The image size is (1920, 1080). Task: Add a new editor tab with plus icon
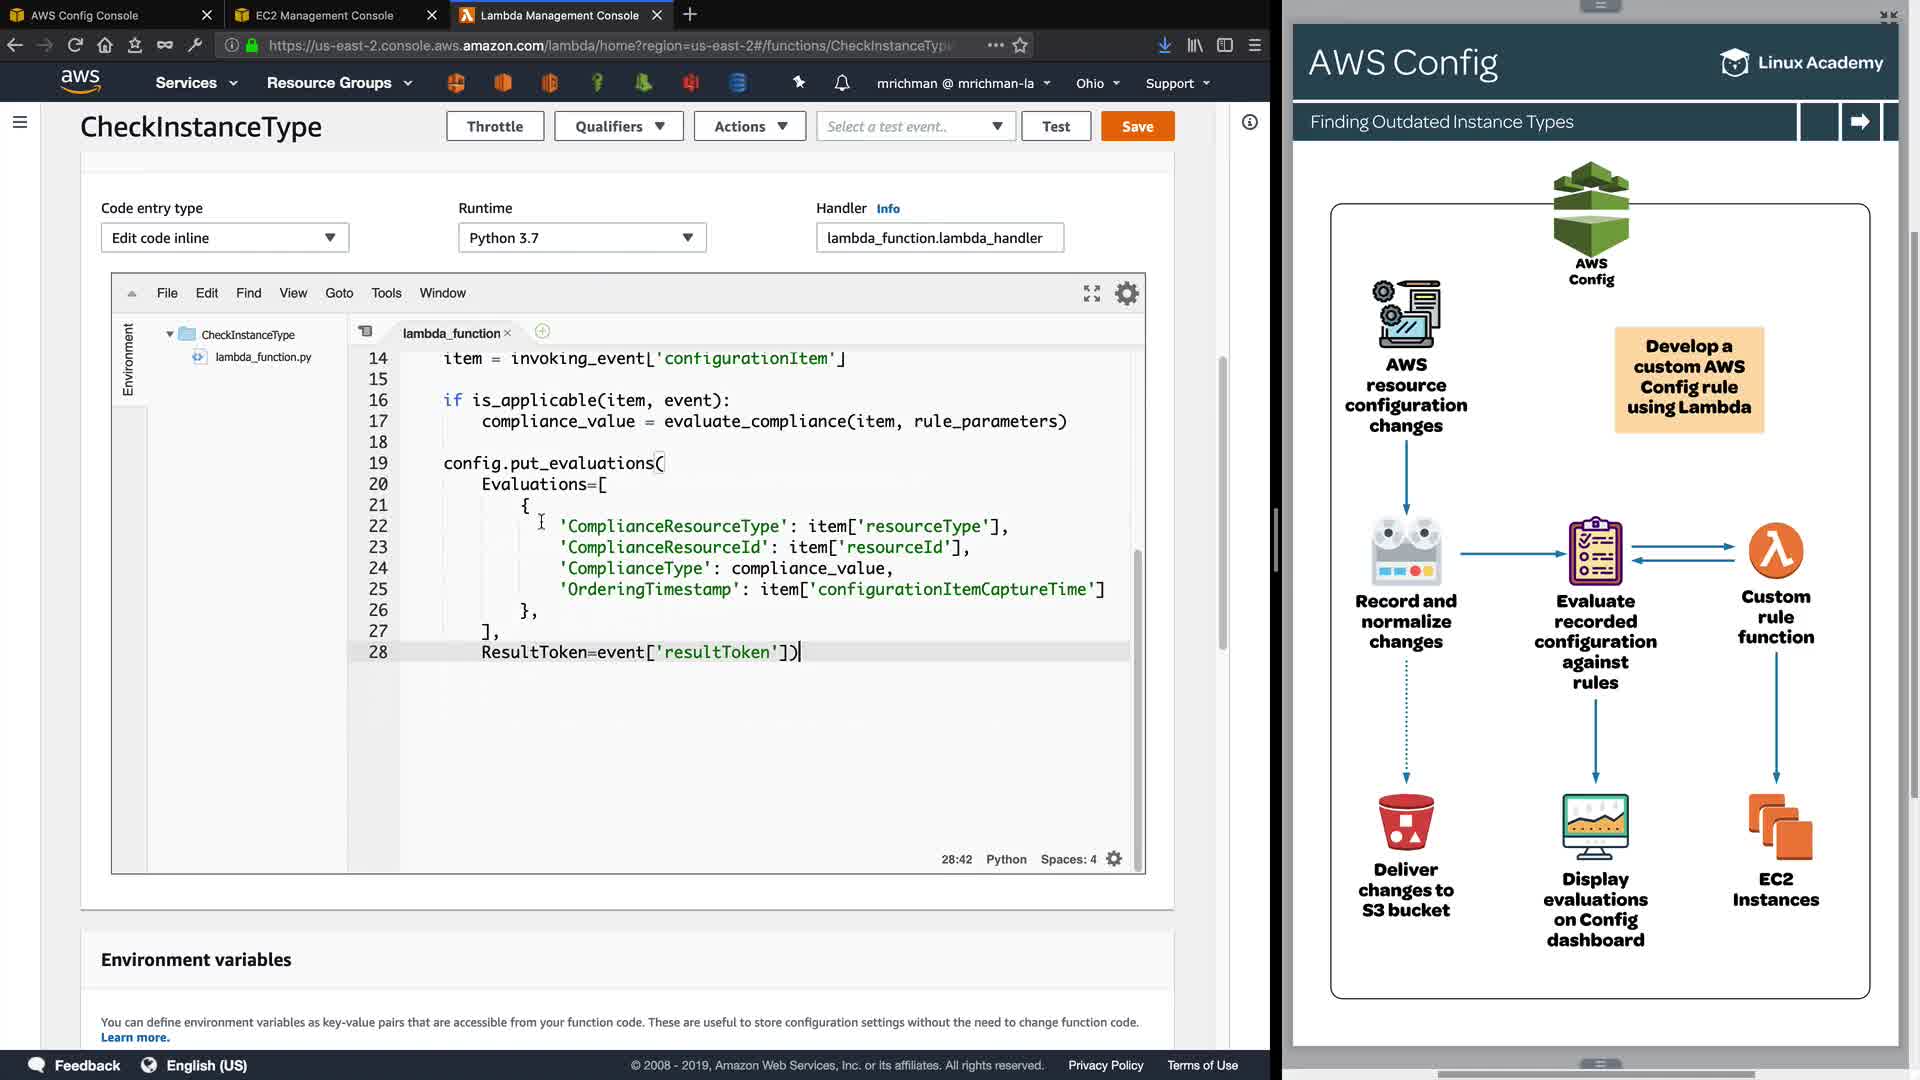pos(542,332)
